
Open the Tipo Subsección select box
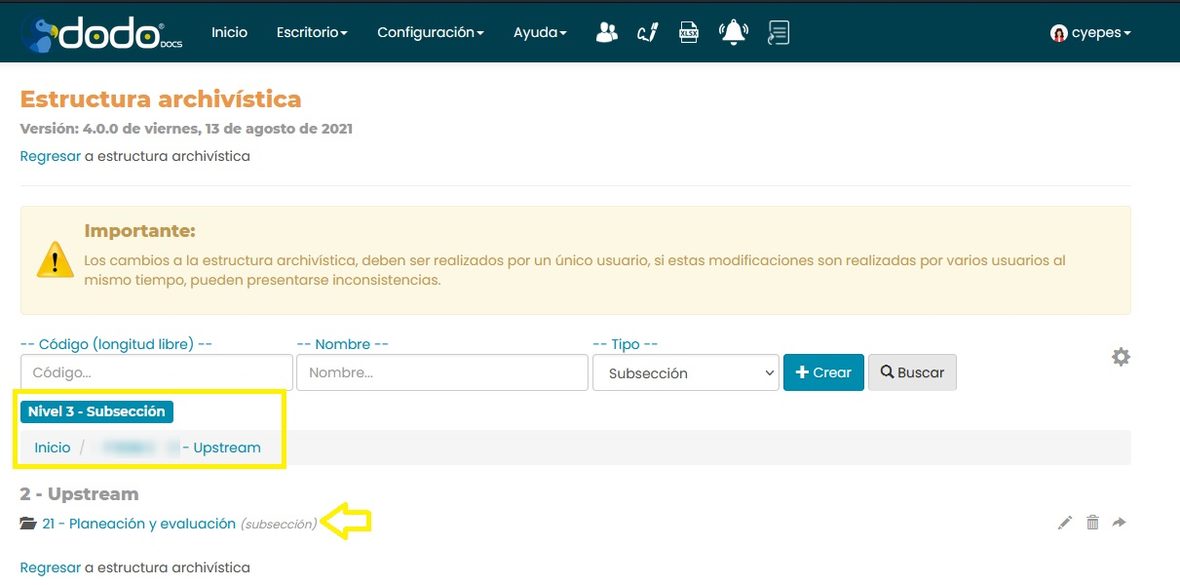pyautogui.click(x=686, y=373)
